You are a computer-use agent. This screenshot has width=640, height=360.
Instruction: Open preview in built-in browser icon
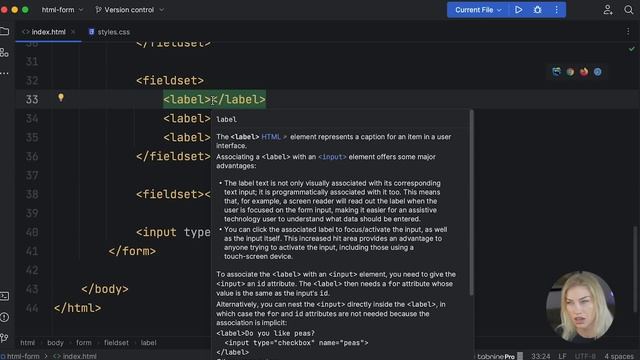pos(556,72)
